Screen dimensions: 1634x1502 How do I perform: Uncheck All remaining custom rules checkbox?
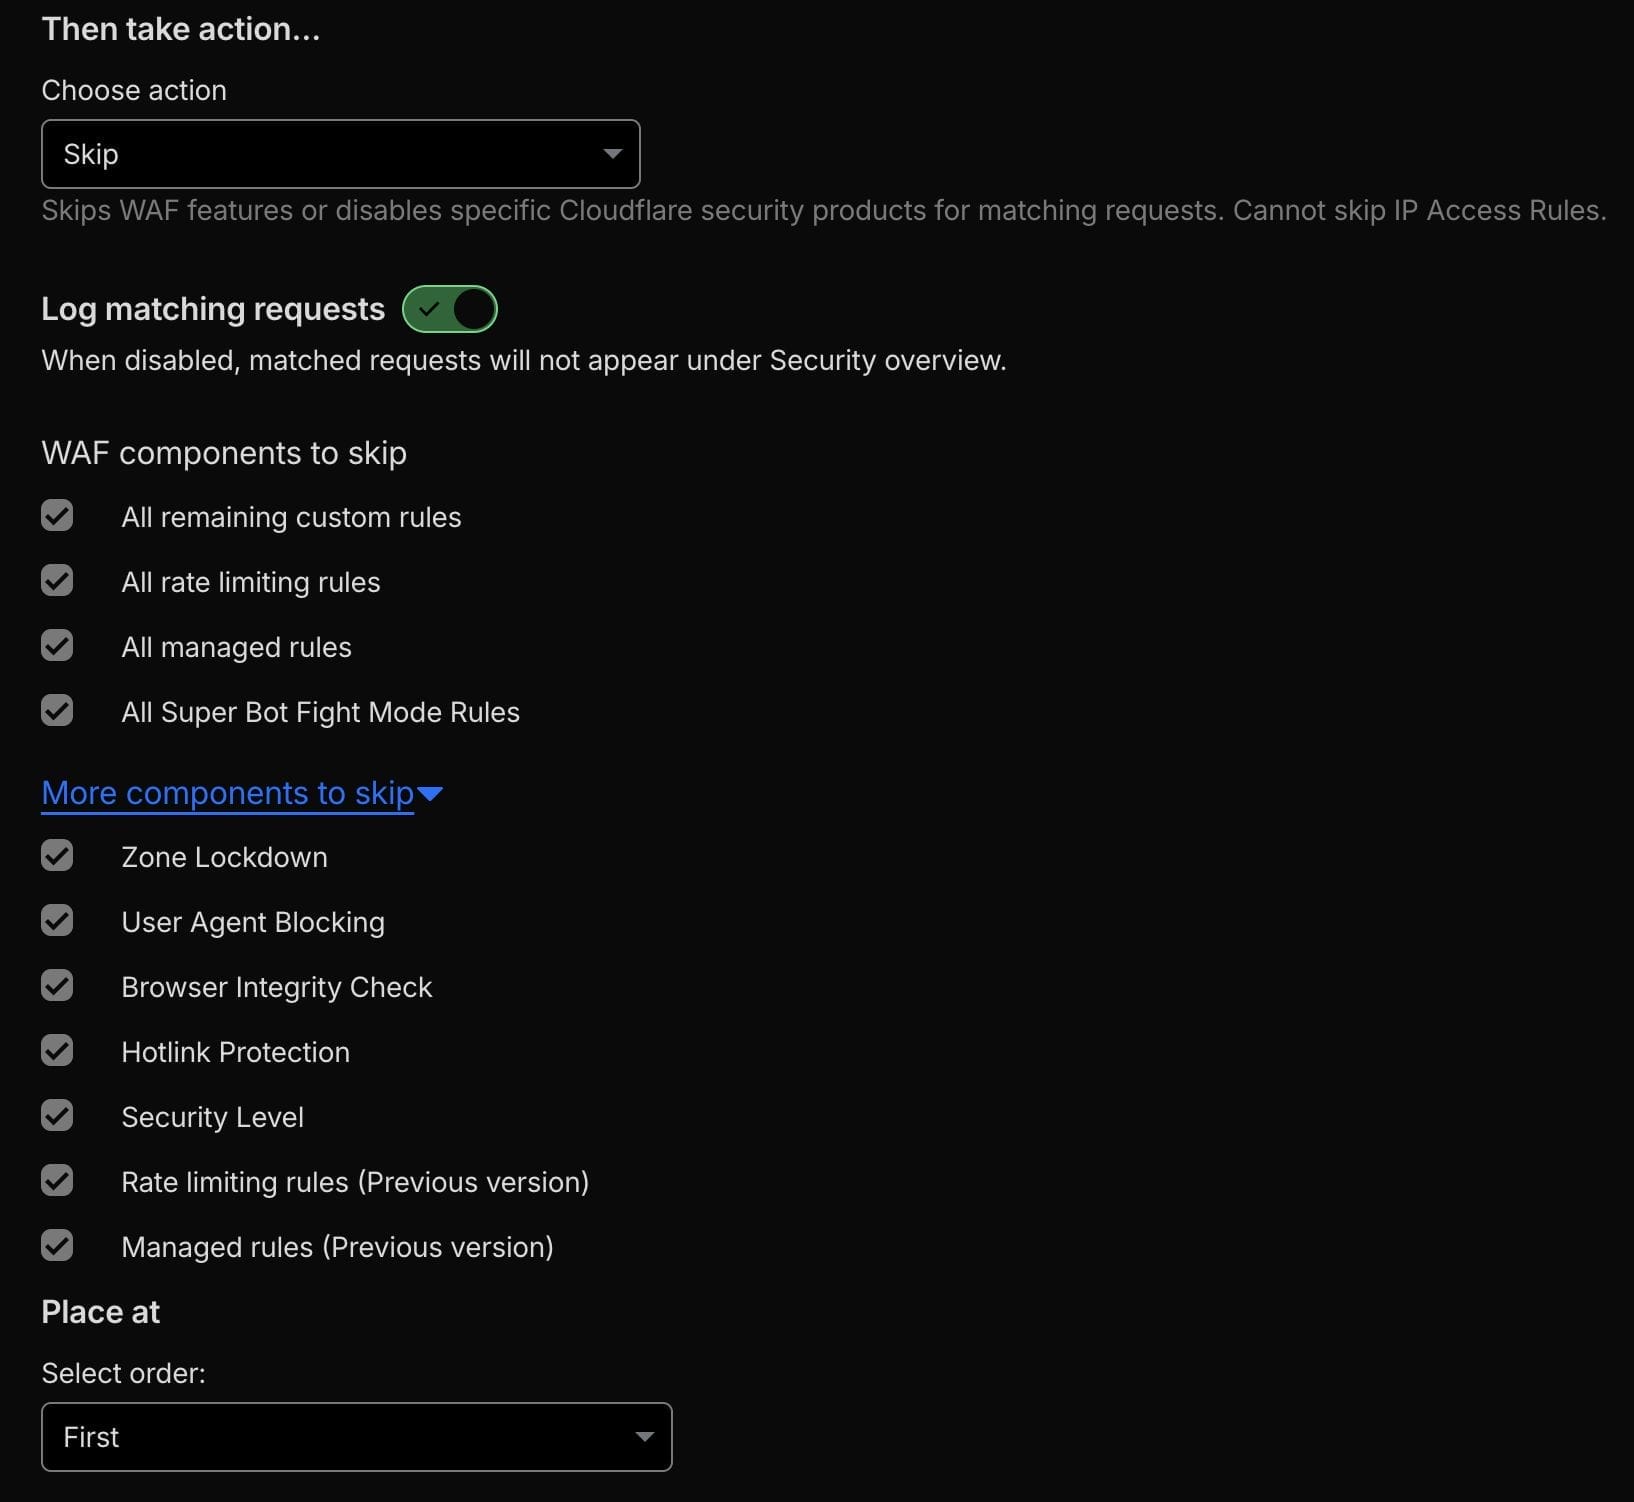(57, 516)
